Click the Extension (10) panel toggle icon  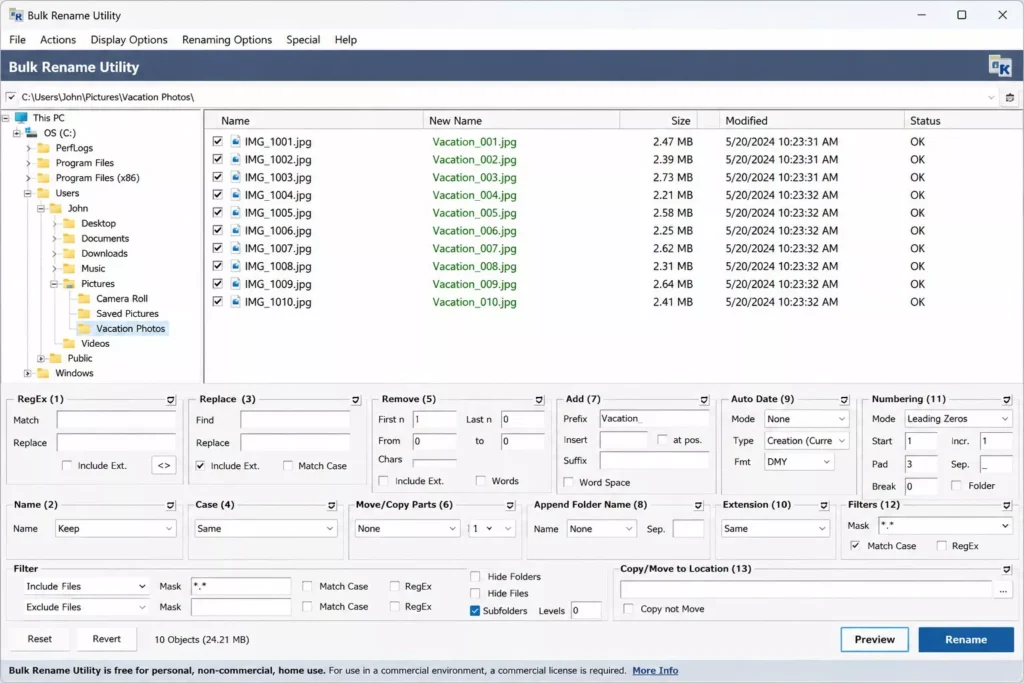coord(824,505)
